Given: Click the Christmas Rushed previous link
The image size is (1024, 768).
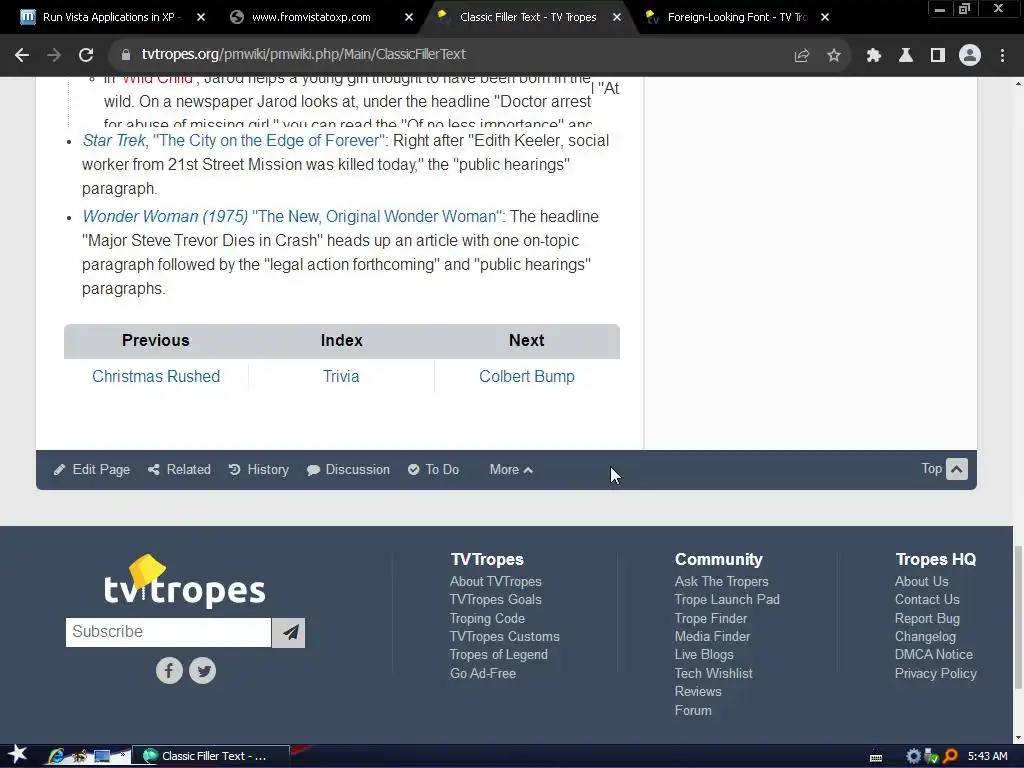Looking at the screenshot, I should [x=156, y=376].
